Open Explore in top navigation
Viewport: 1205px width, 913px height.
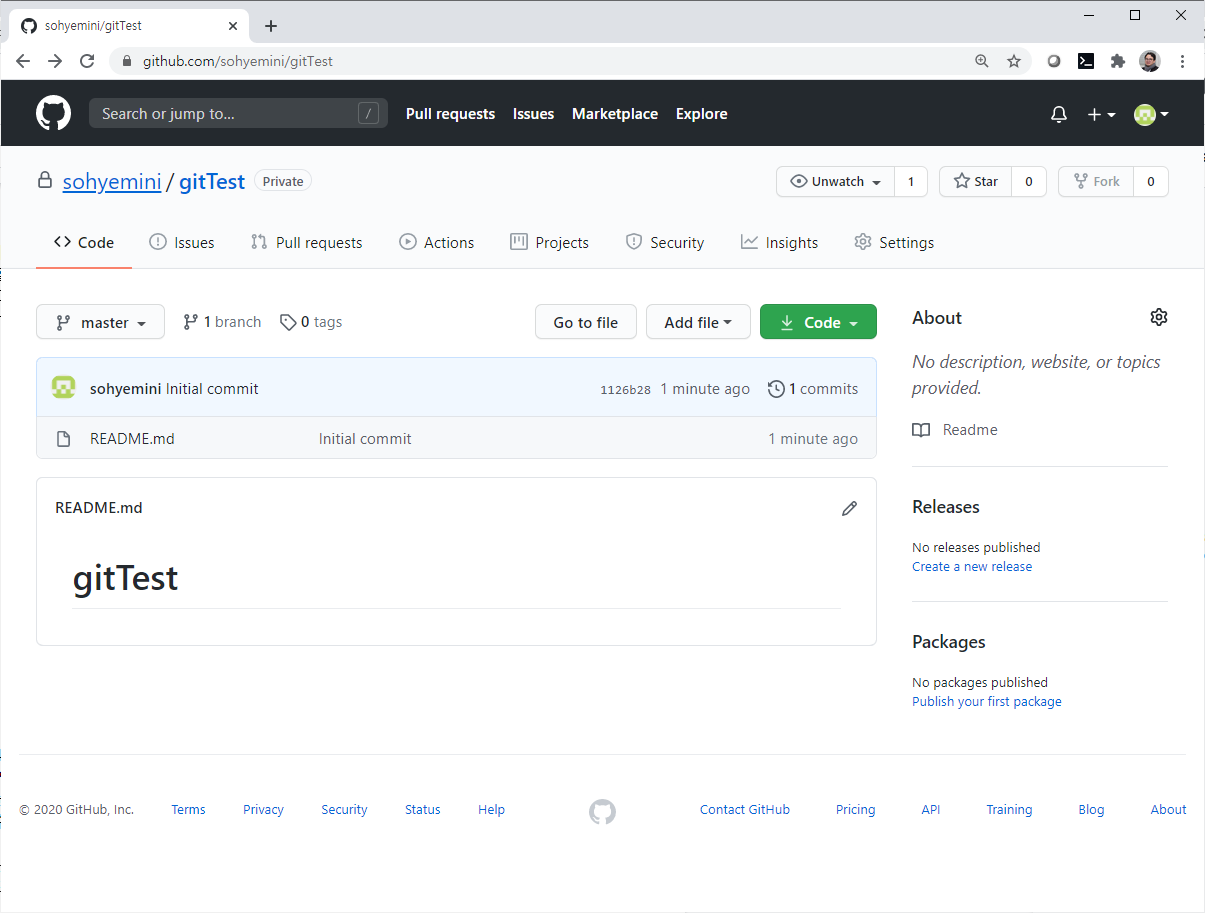(x=701, y=114)
